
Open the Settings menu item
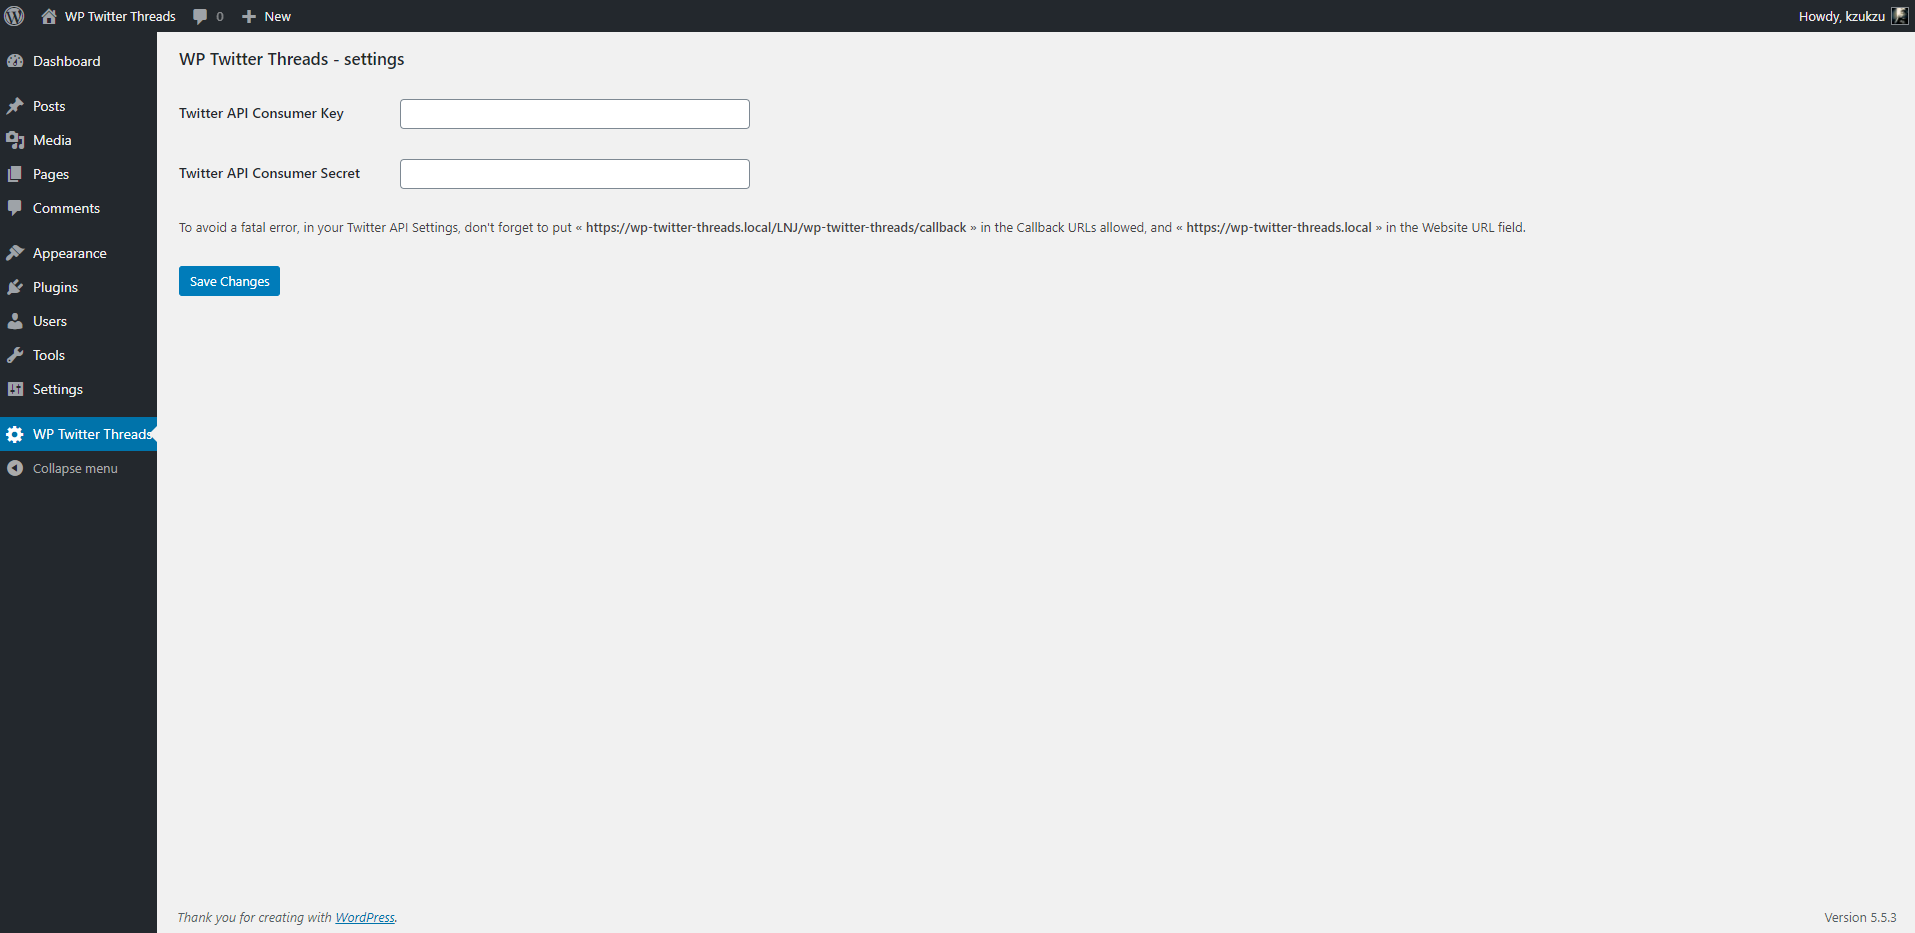(78, 389)
